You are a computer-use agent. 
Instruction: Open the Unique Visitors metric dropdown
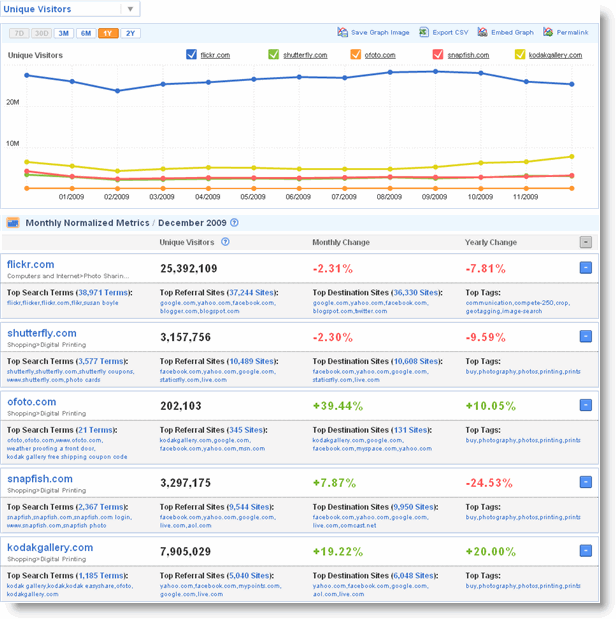tap(70, 9)
